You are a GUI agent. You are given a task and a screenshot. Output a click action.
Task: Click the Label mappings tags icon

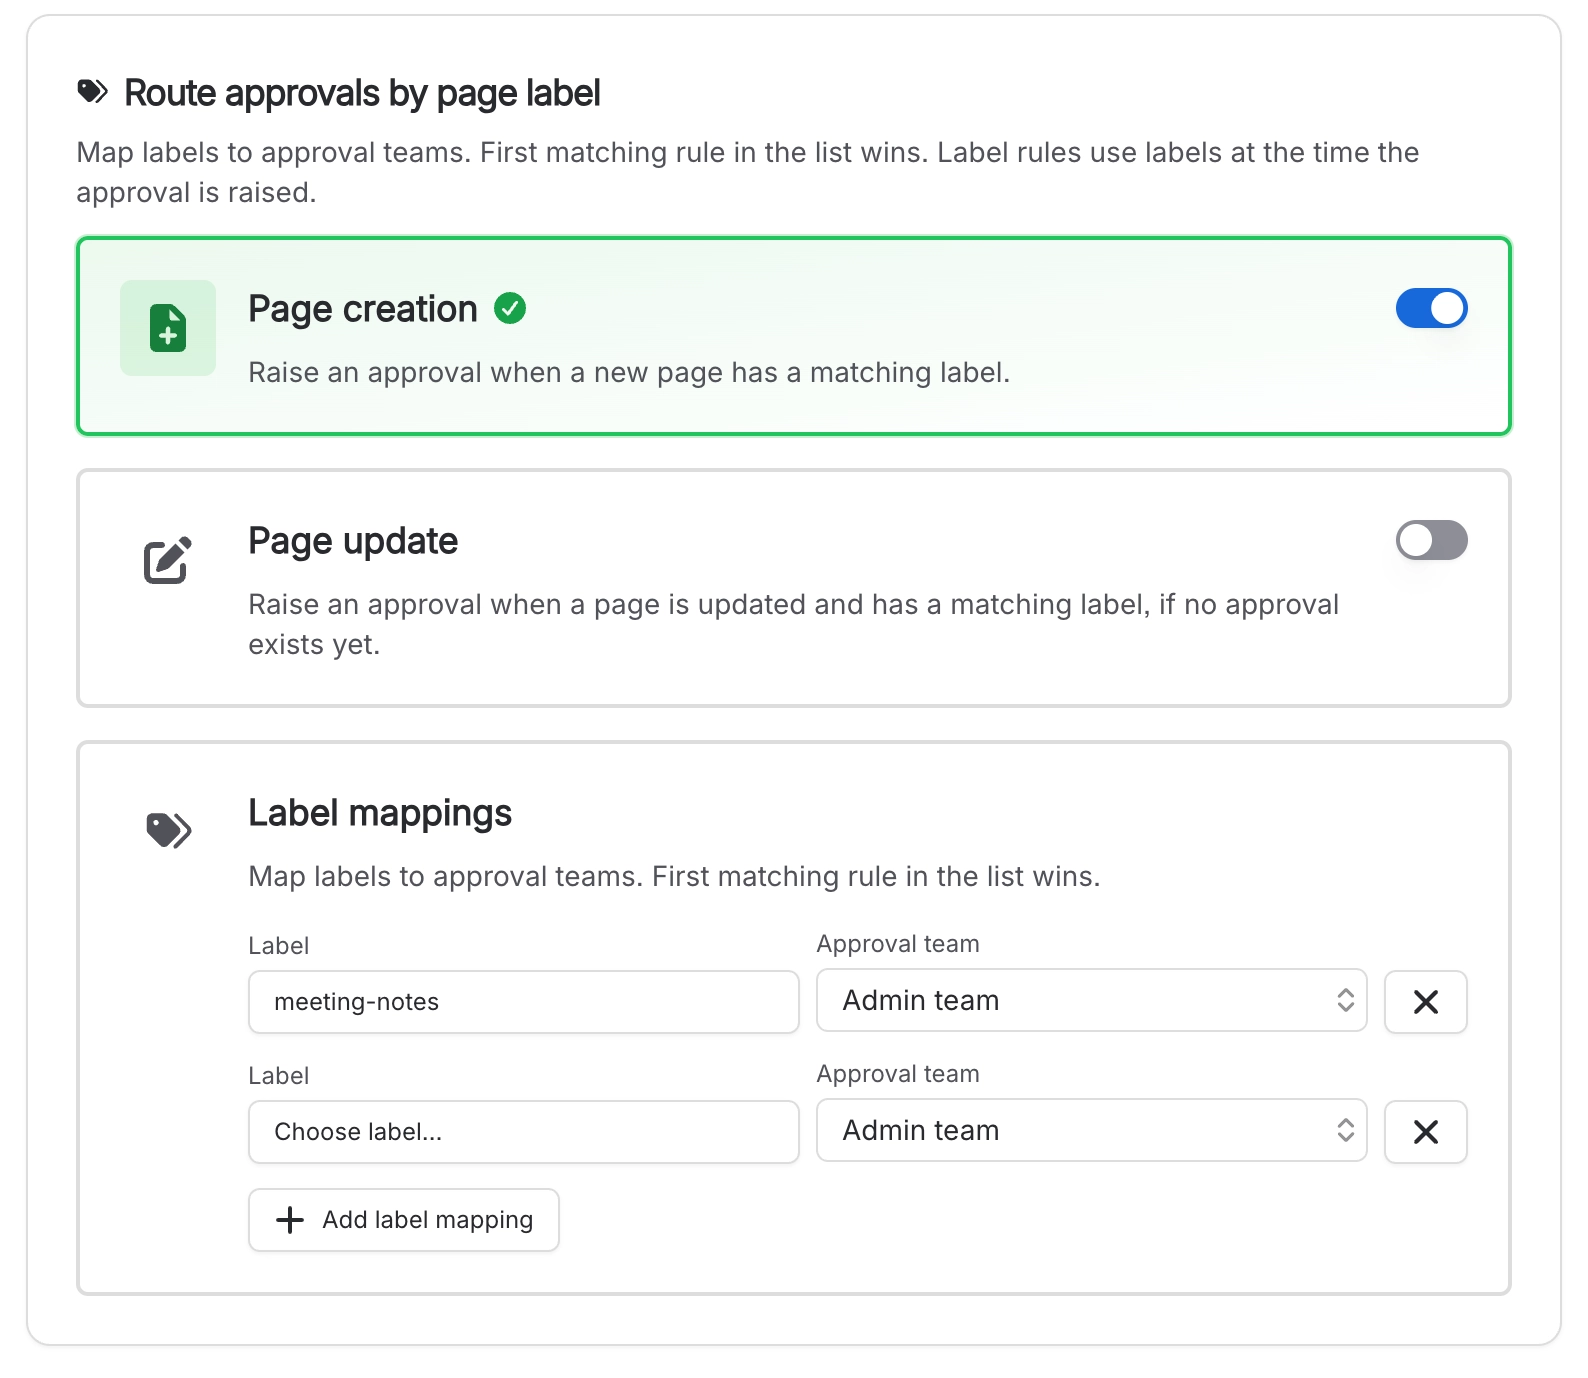[x=168, y=830]
